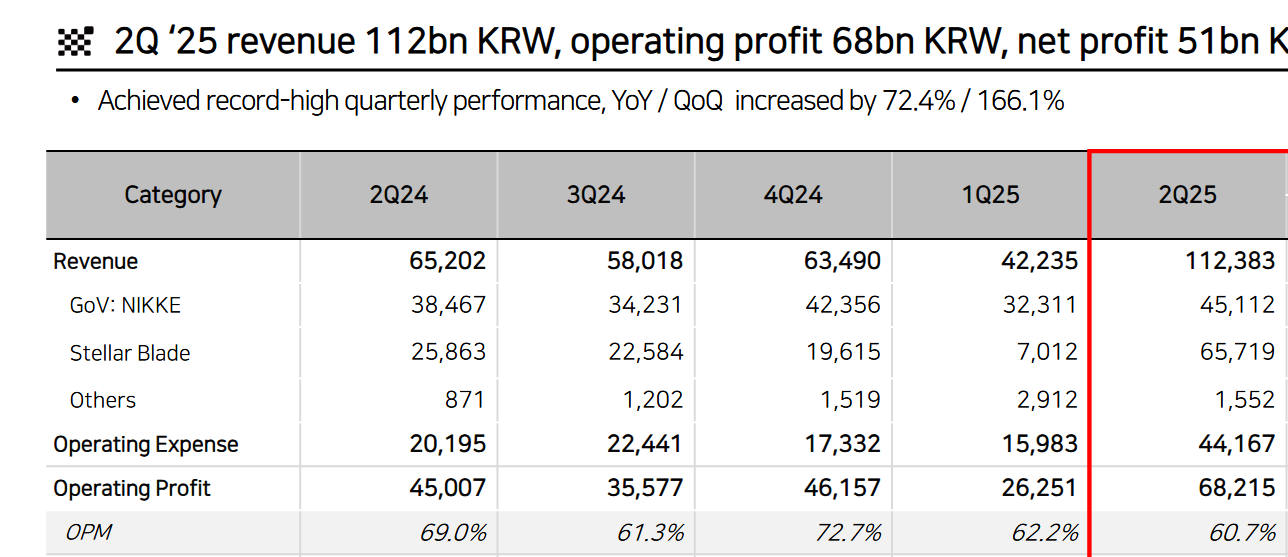Click the OPM value 61.3%
The width and height of the screenshot is (1288, 557).
(651, 533)
